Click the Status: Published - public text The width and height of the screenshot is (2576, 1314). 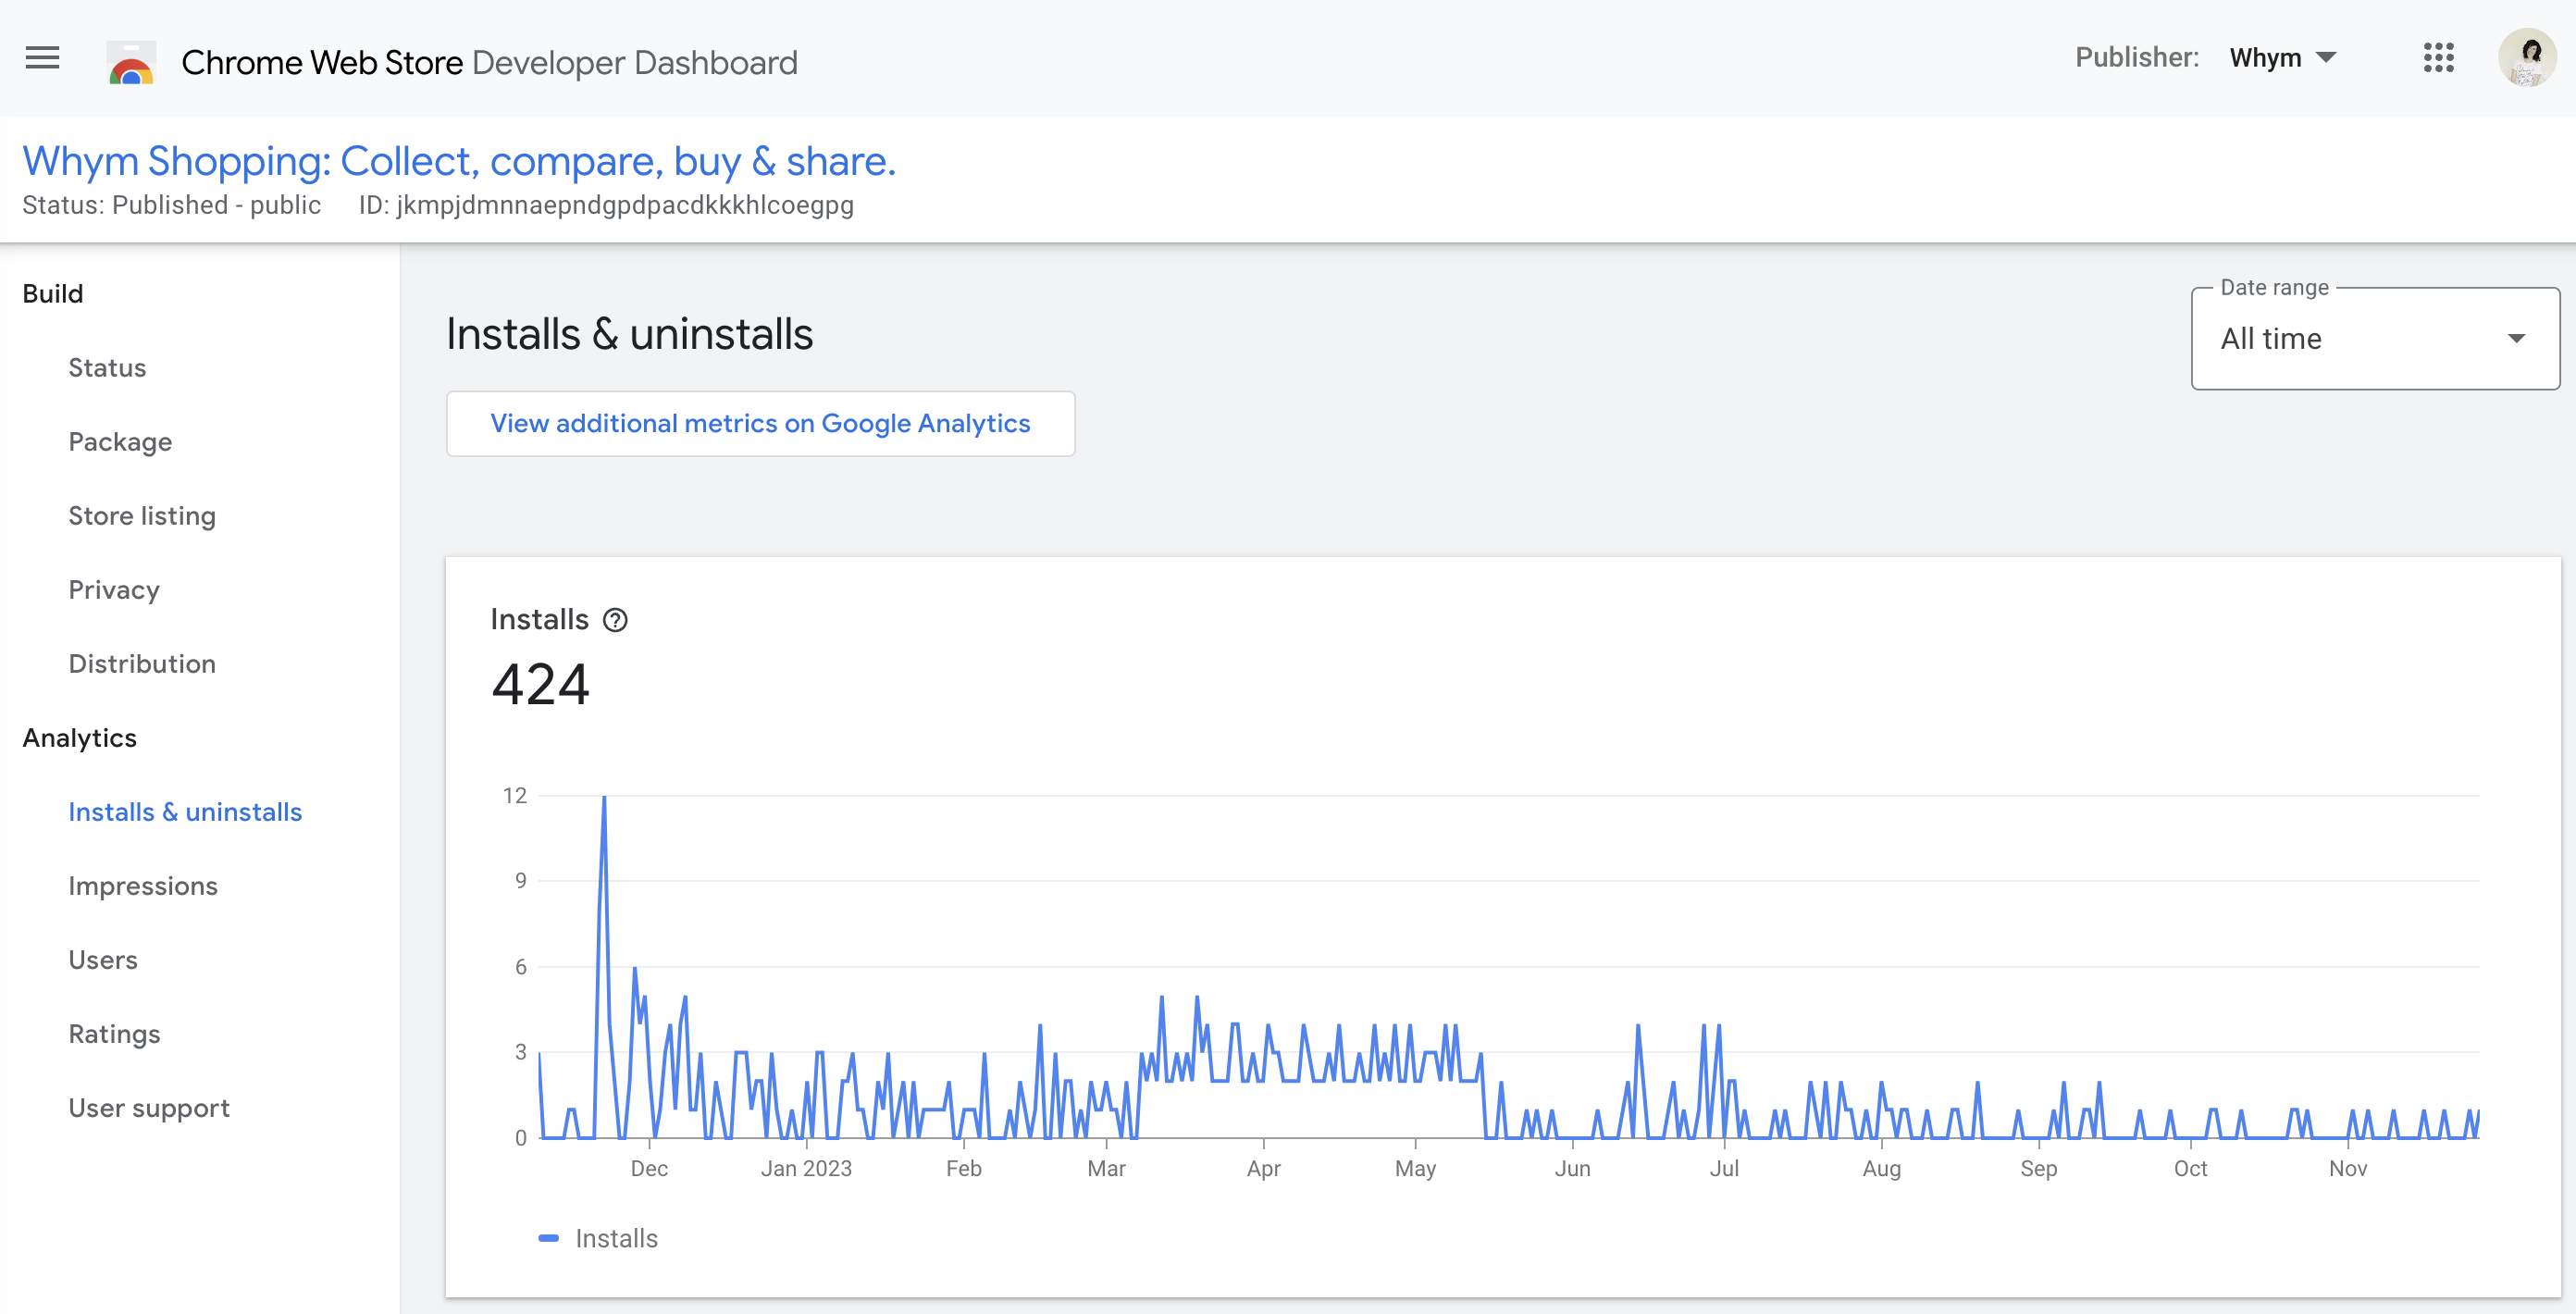pos(172,205)
